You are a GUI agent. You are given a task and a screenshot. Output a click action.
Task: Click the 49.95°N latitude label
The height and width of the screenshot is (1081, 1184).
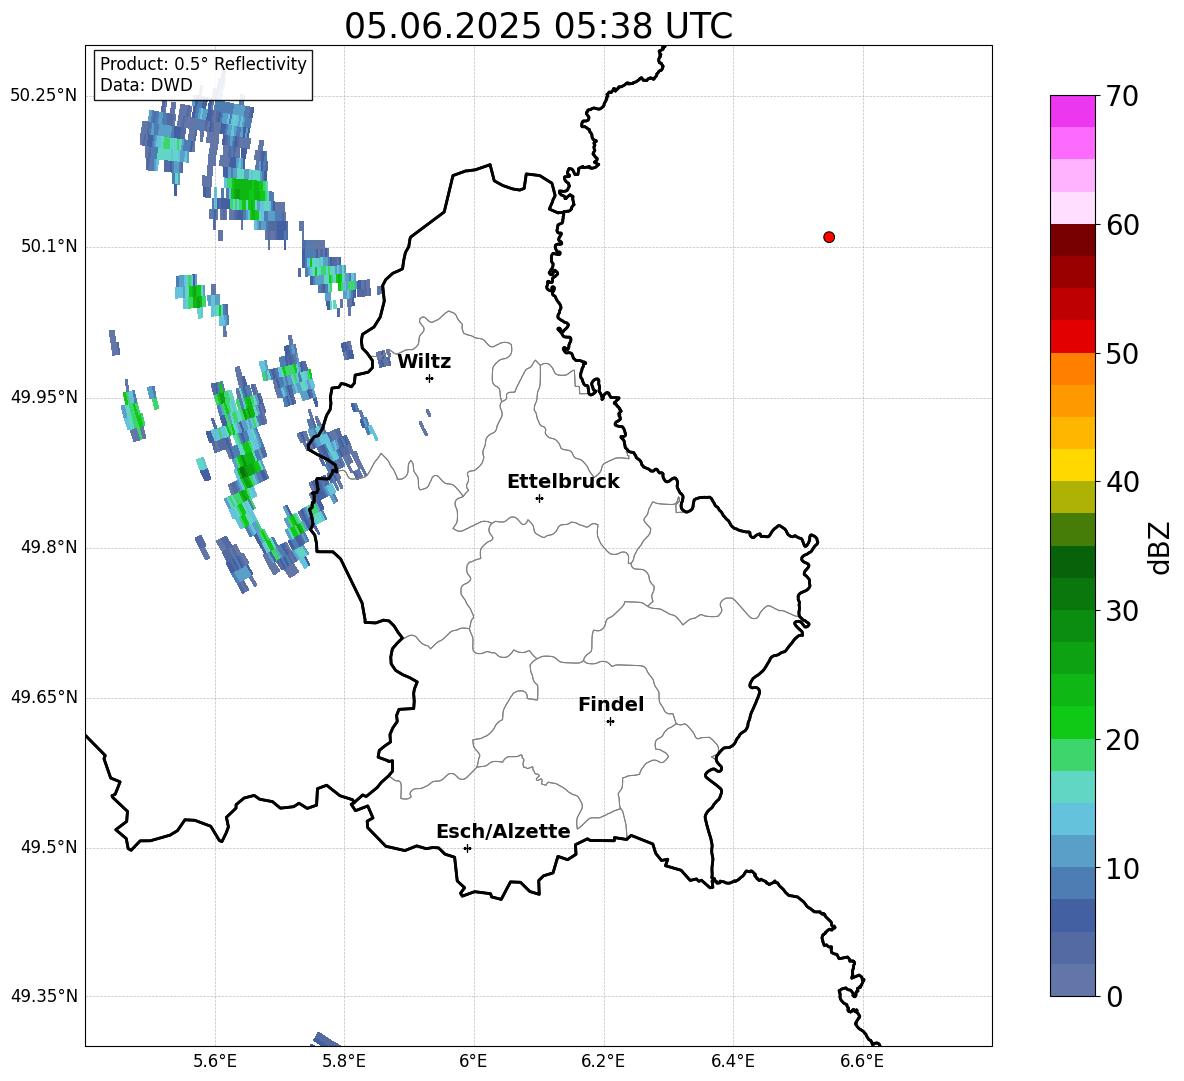44,397
